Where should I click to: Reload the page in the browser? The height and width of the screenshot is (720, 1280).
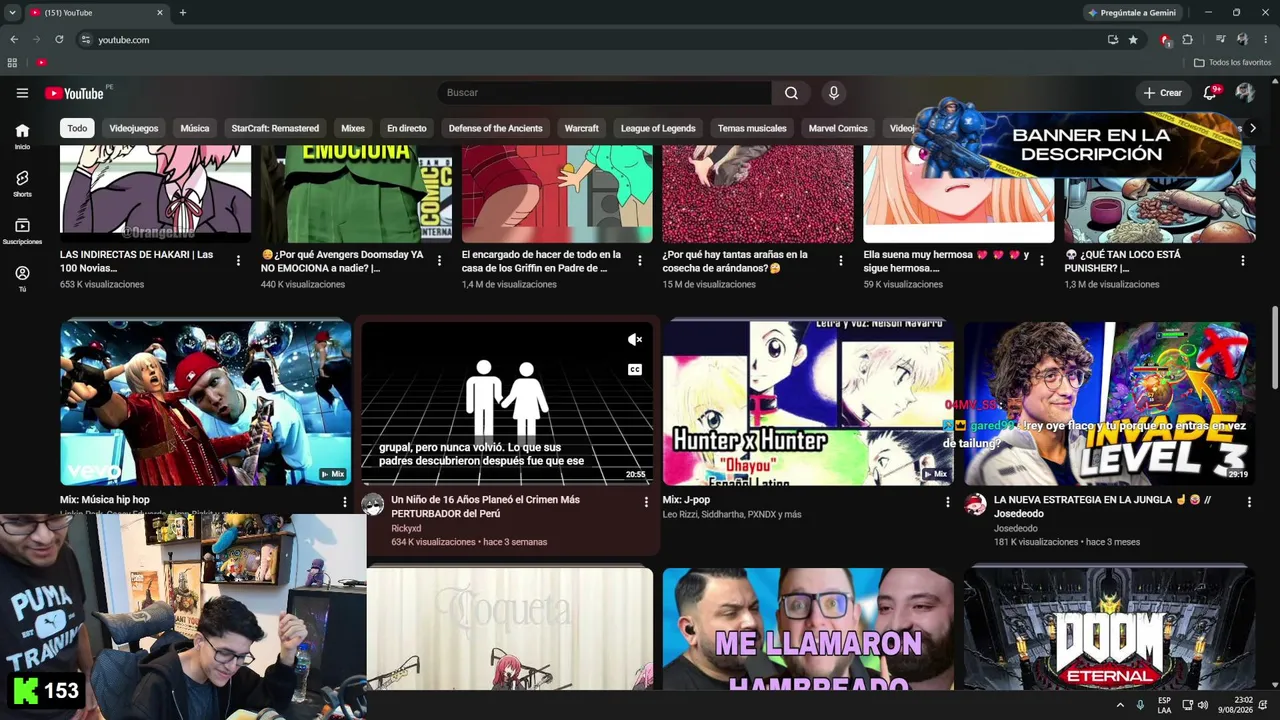point(59,40)
